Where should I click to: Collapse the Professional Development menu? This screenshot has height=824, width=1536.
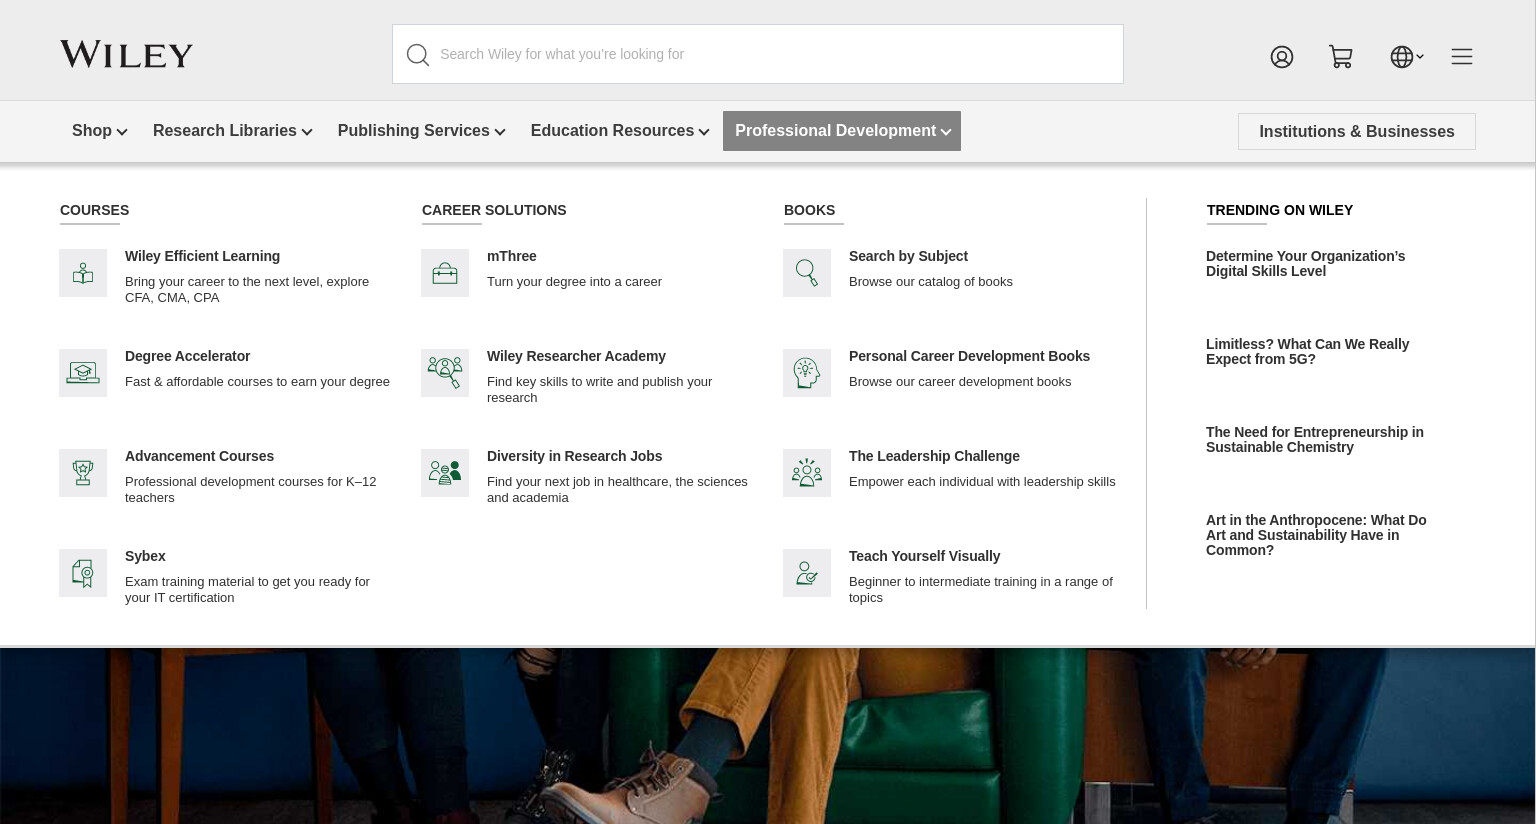[x=842, y=131]
